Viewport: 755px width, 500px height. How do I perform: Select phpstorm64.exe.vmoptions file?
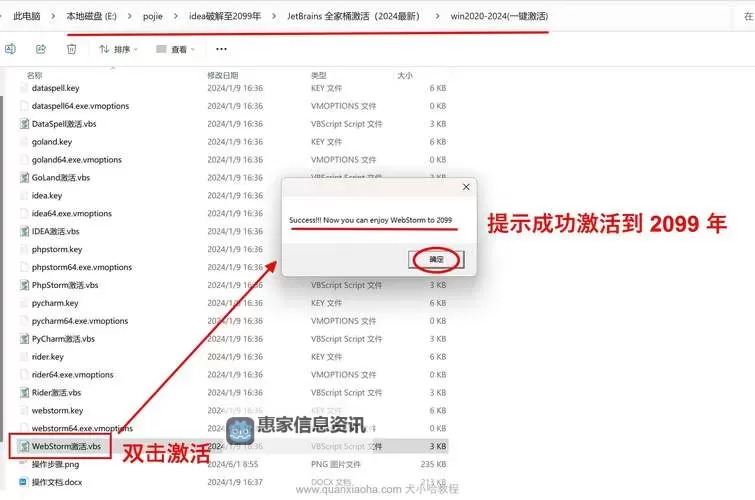(x=82, y=267)
